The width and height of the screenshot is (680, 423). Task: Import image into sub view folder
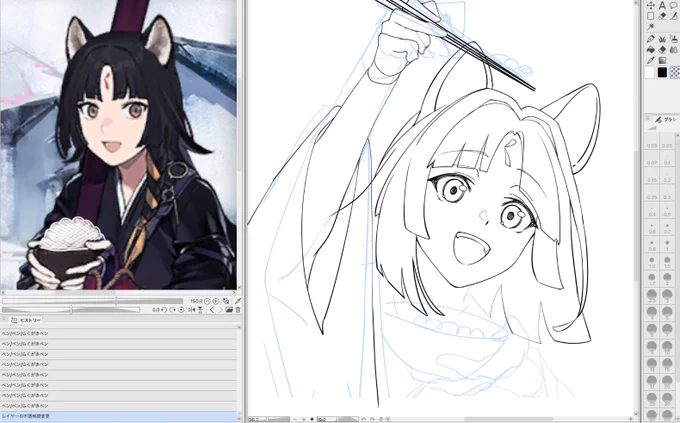coord(229,310)
